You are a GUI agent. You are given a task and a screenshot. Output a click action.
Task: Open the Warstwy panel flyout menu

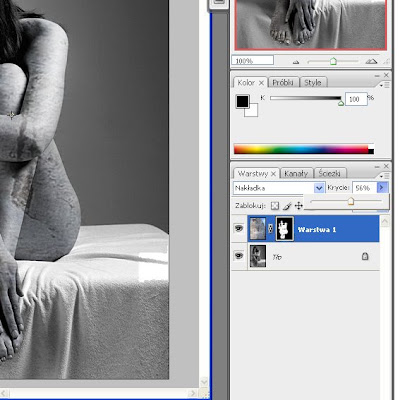point(385,176)
